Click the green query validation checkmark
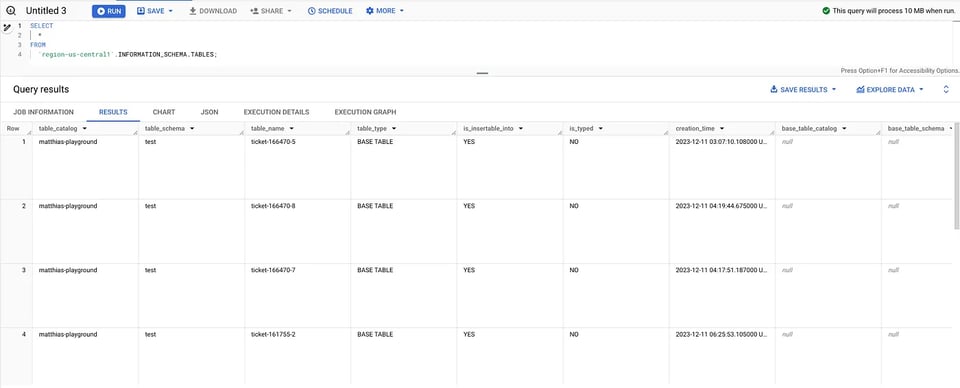 click(826, 11)
